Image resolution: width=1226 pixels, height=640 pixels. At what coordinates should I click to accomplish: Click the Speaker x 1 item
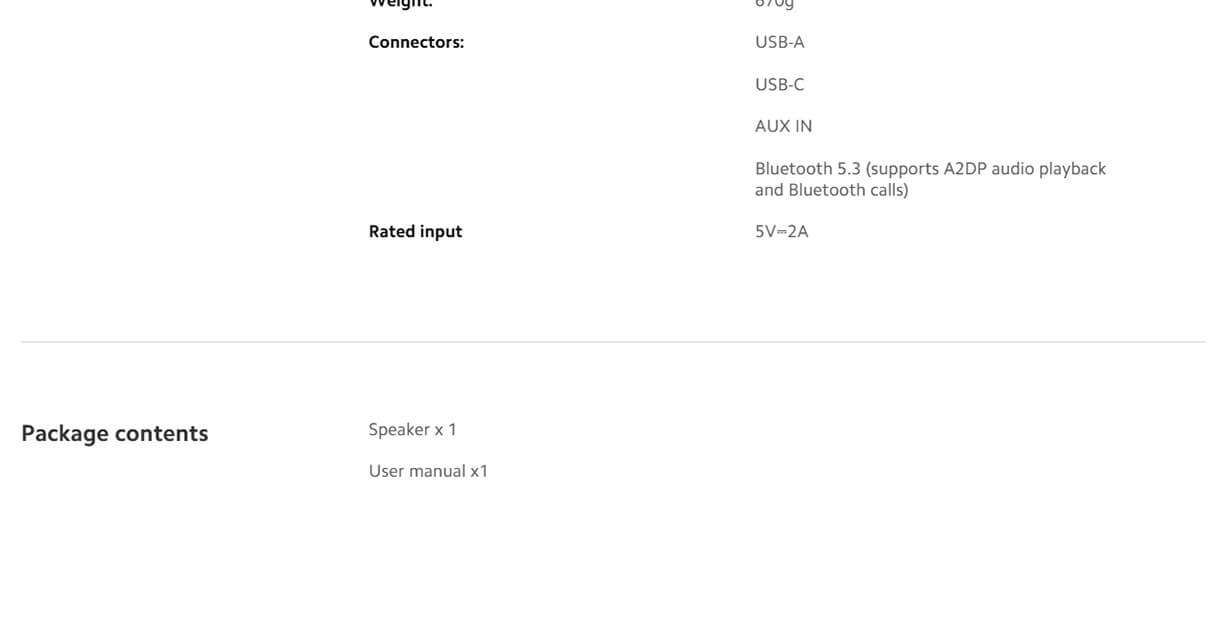[x=412, y=429]
